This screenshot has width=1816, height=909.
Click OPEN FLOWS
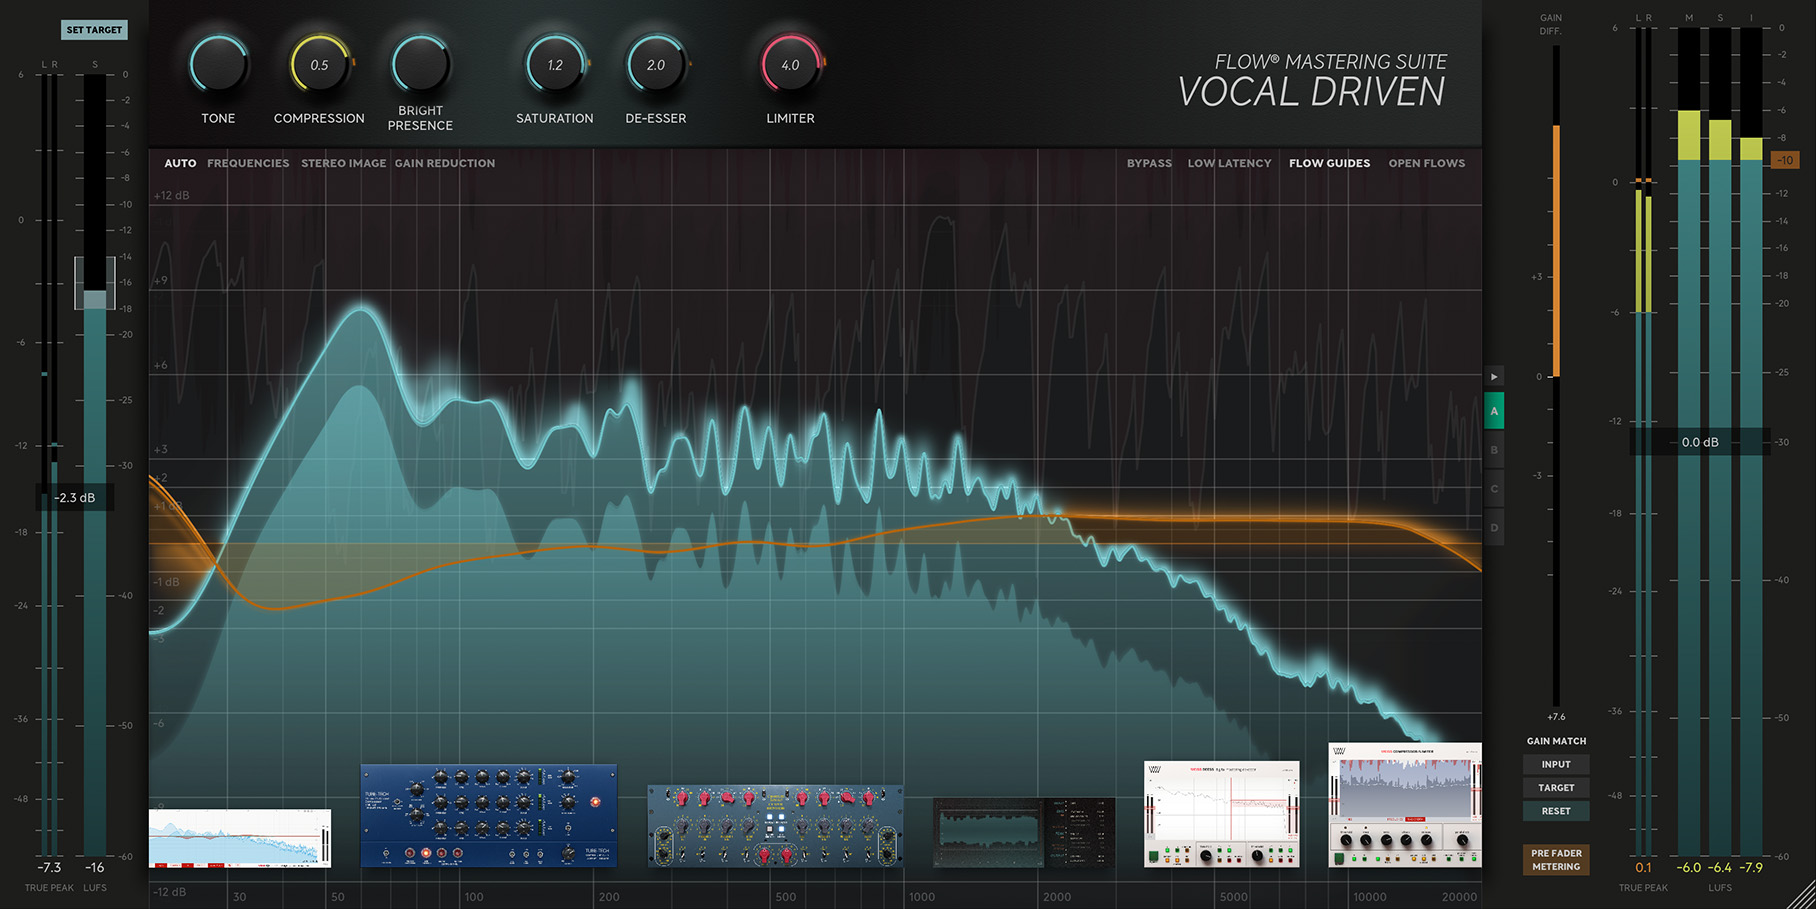coord(1426,163)
